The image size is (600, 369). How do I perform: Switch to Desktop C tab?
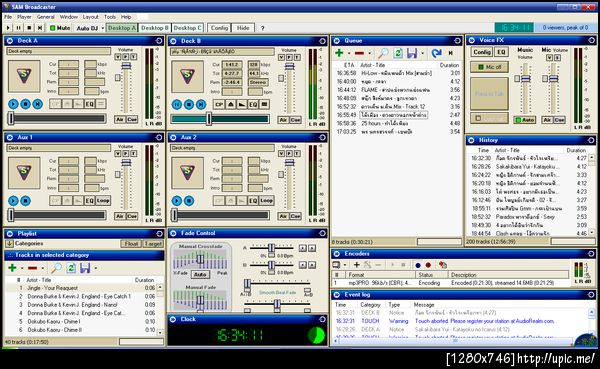coord(188,28)
